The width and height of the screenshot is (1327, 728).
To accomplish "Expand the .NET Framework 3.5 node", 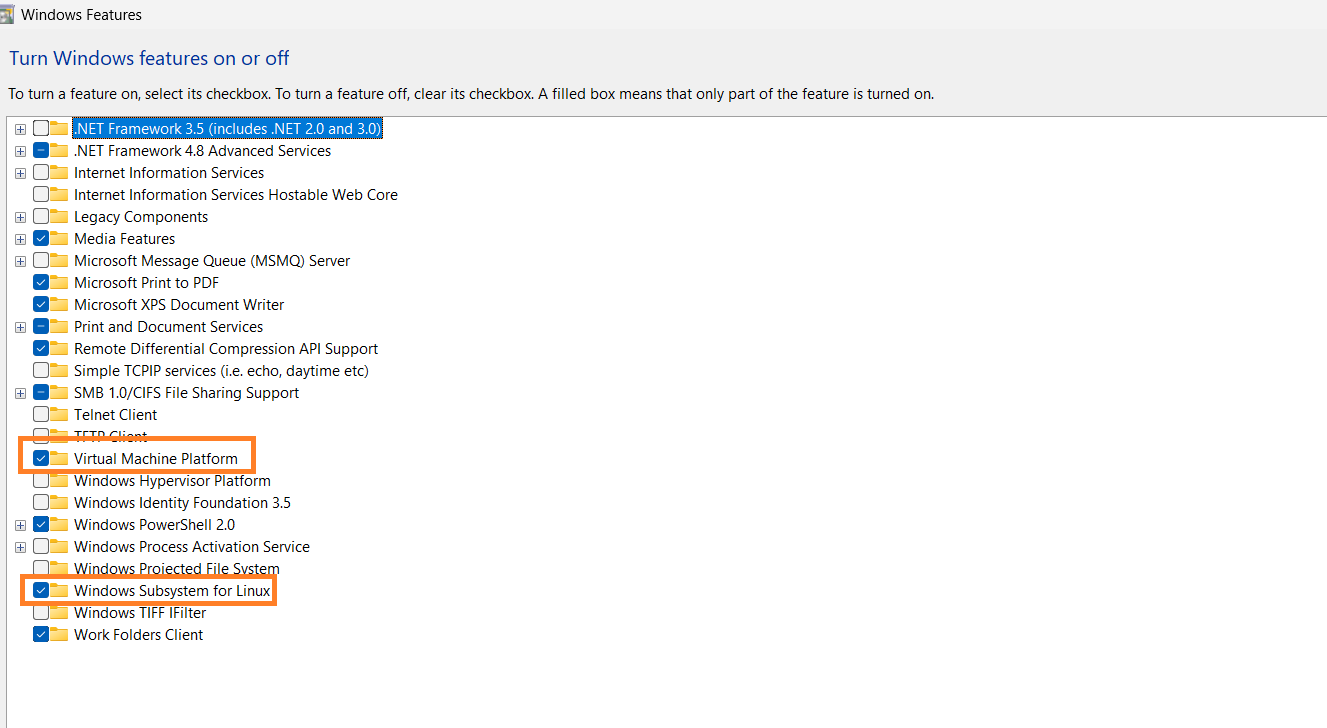I will click(x=21, y=128).
